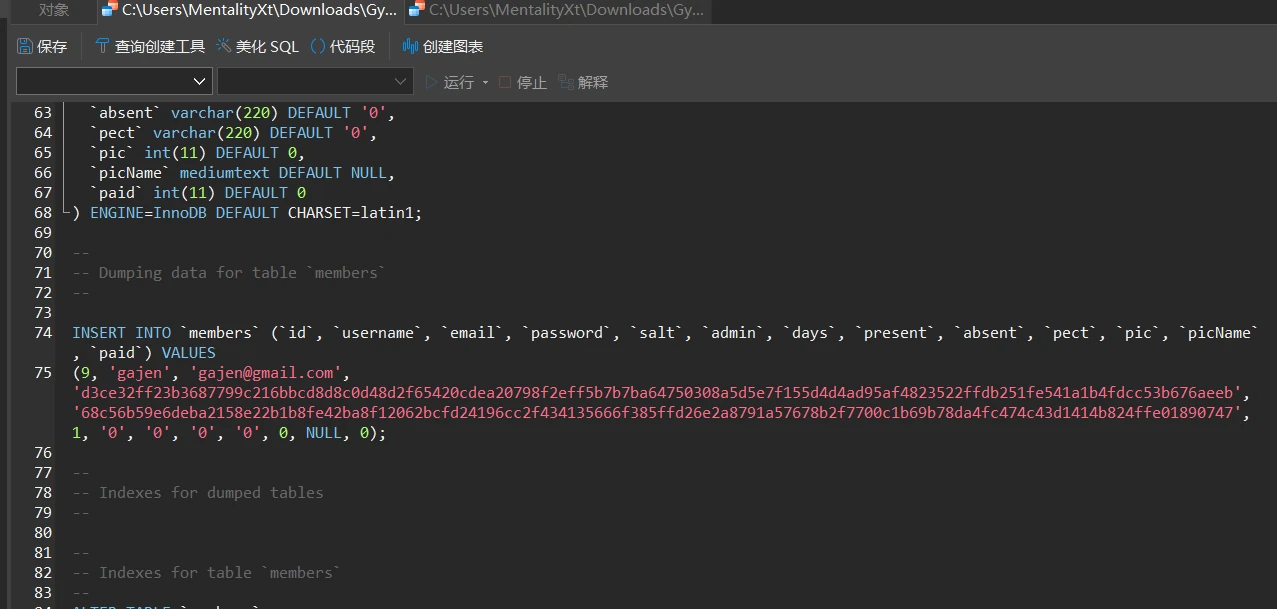Click the `paid` int(11) DEFAULT 0 line
The image size is (1277, 609).
point(197,193)
